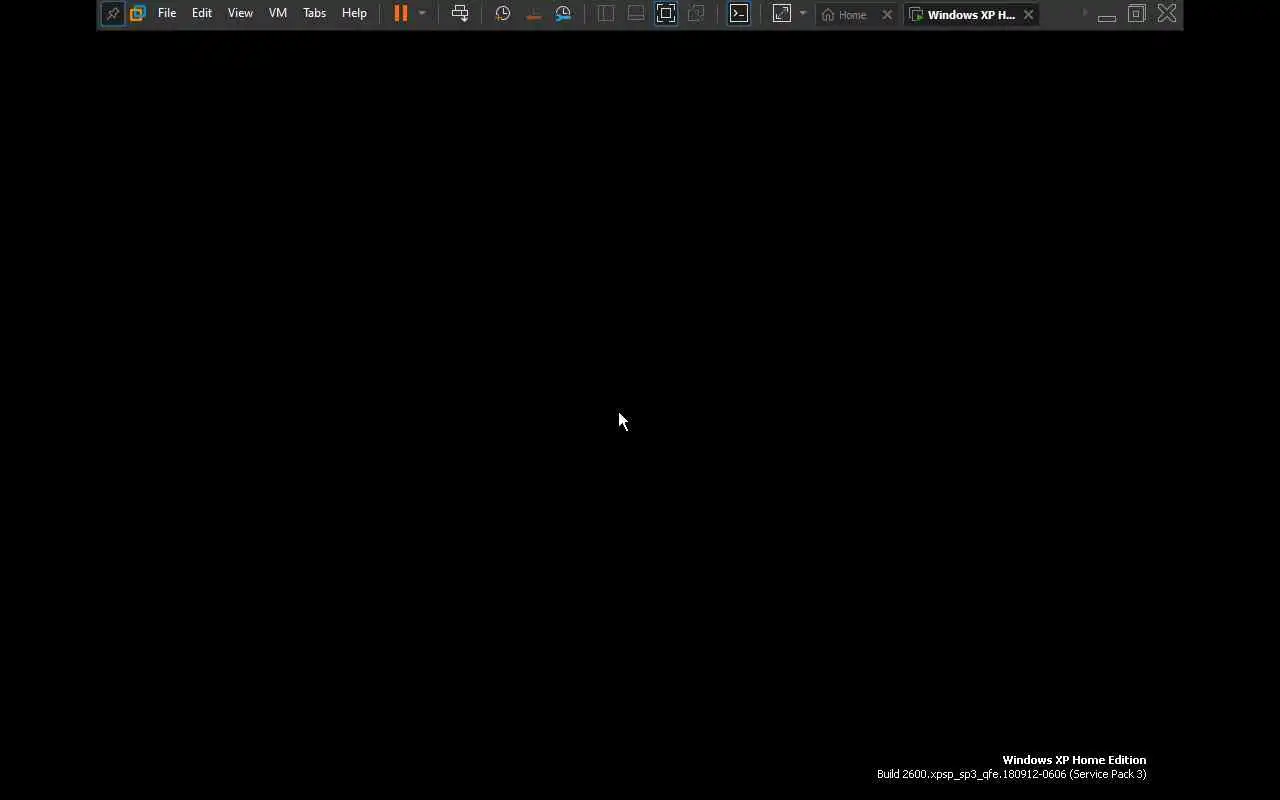Open the File menu
This screenshot has height=800, width=1280.
167,14
